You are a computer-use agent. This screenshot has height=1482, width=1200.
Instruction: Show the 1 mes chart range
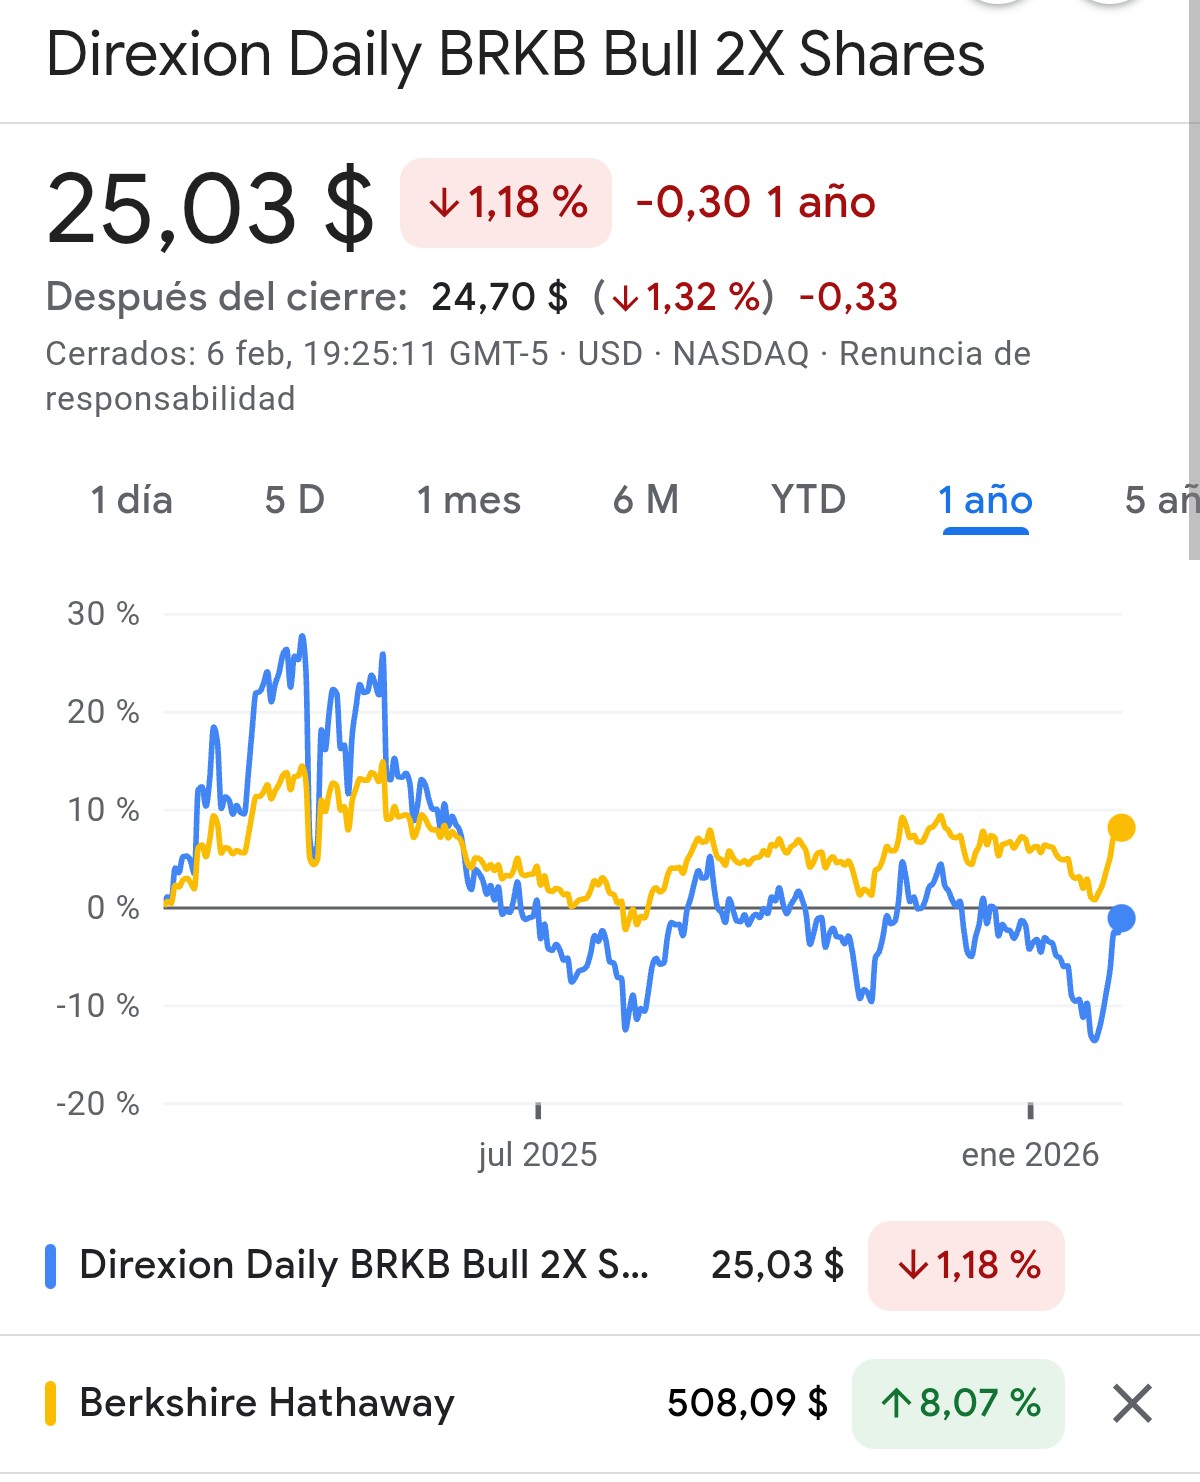click(468, 500)
